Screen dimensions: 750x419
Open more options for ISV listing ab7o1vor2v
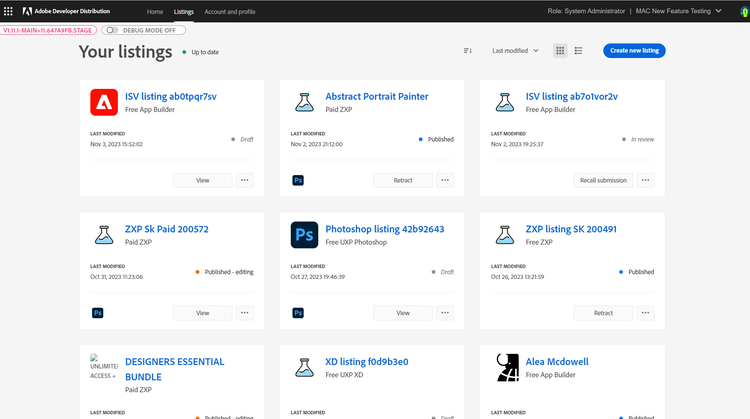646,180
